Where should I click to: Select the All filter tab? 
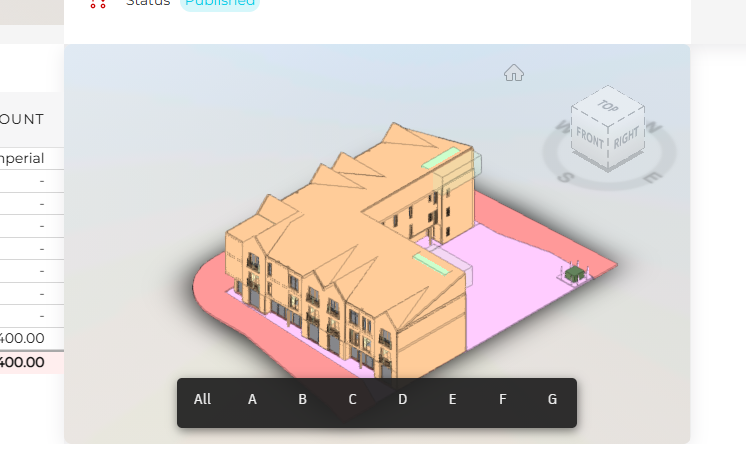[202, 399]
